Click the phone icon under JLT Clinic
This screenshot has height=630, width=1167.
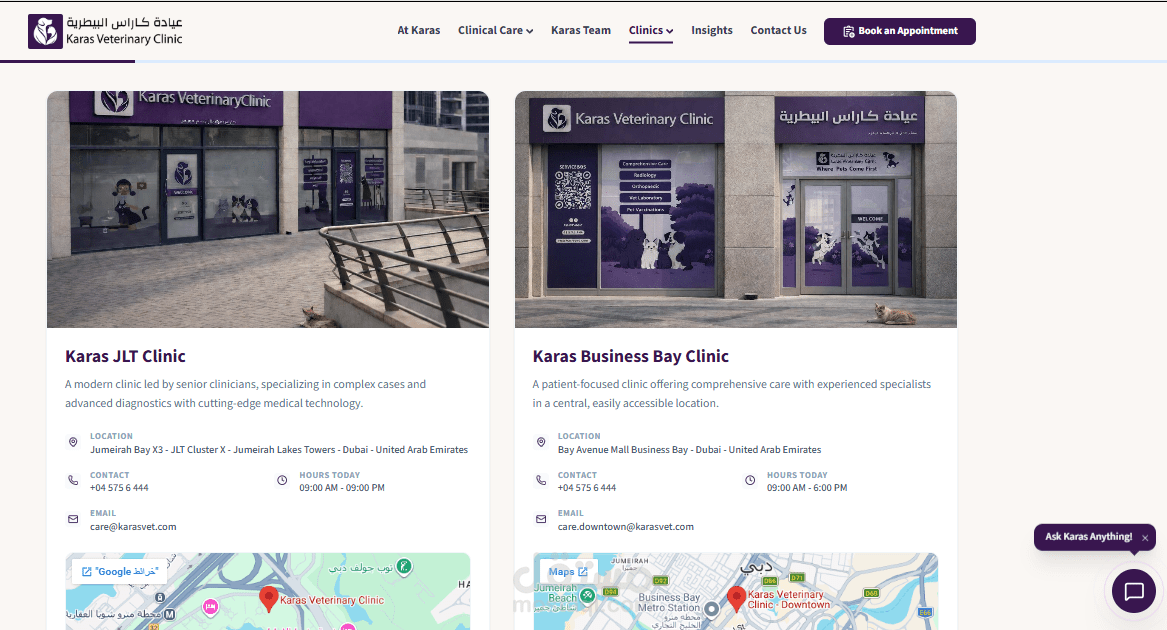pyautogui.click(x=73, y=480)
